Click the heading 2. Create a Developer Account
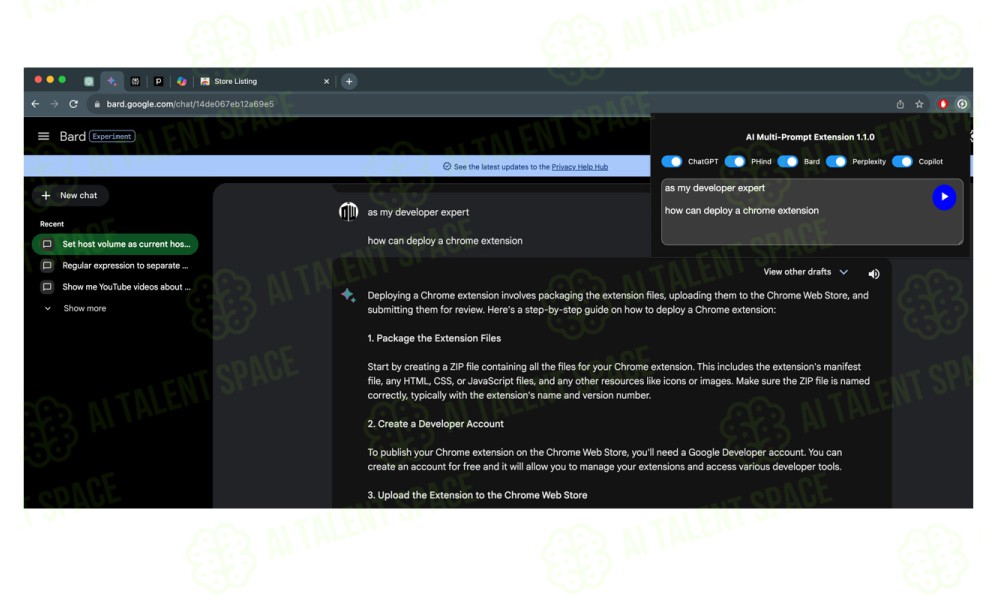 [435, 423]
